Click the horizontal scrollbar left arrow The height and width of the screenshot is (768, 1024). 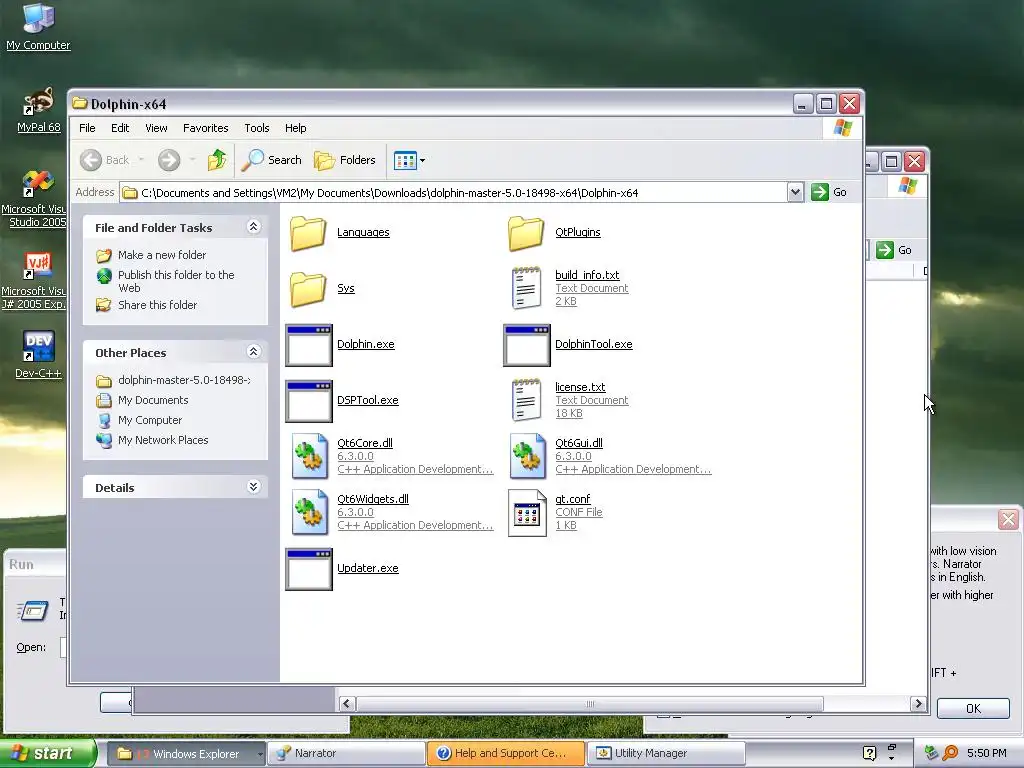pos(346,703)
